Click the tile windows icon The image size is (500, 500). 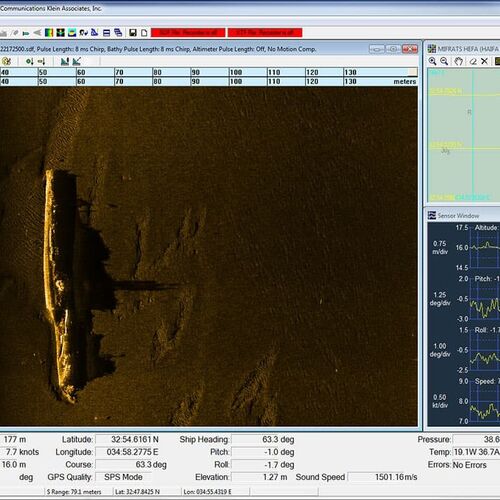[107, 33]
